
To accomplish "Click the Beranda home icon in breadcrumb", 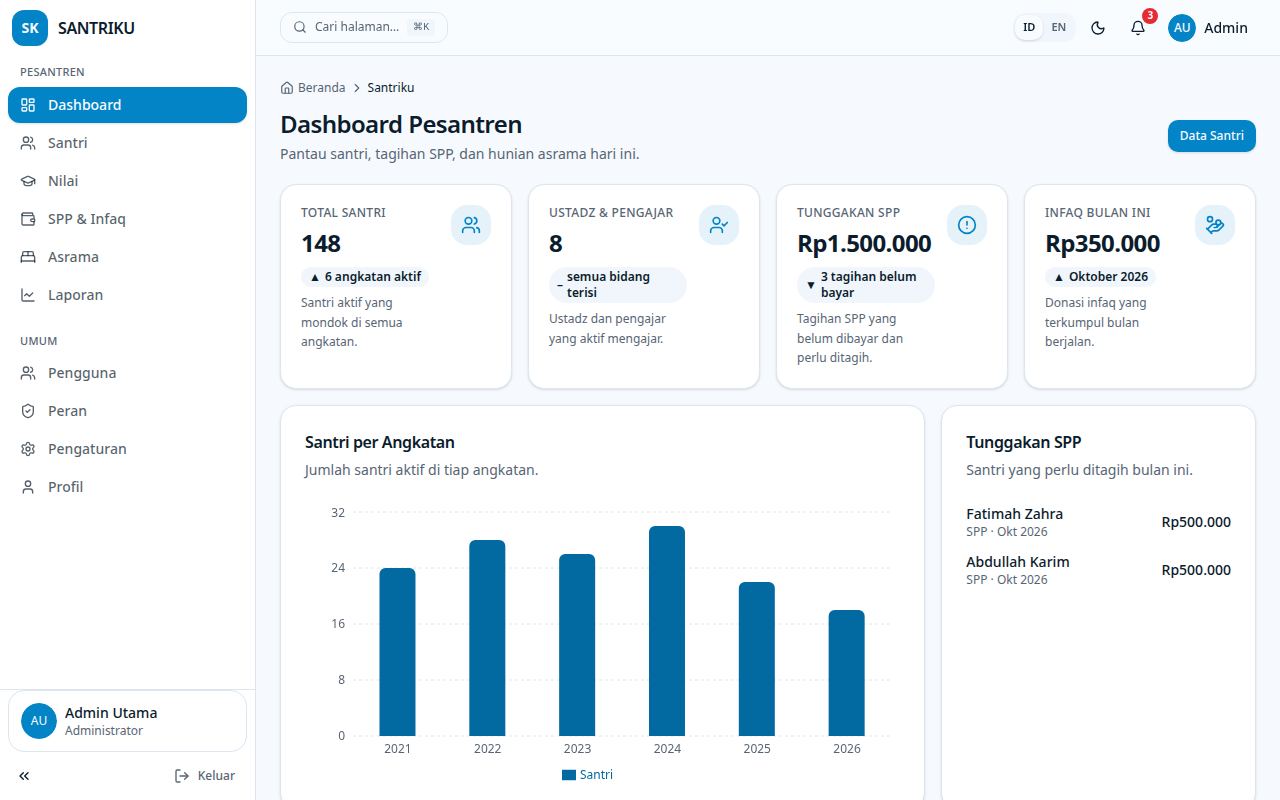I will 287,88.
